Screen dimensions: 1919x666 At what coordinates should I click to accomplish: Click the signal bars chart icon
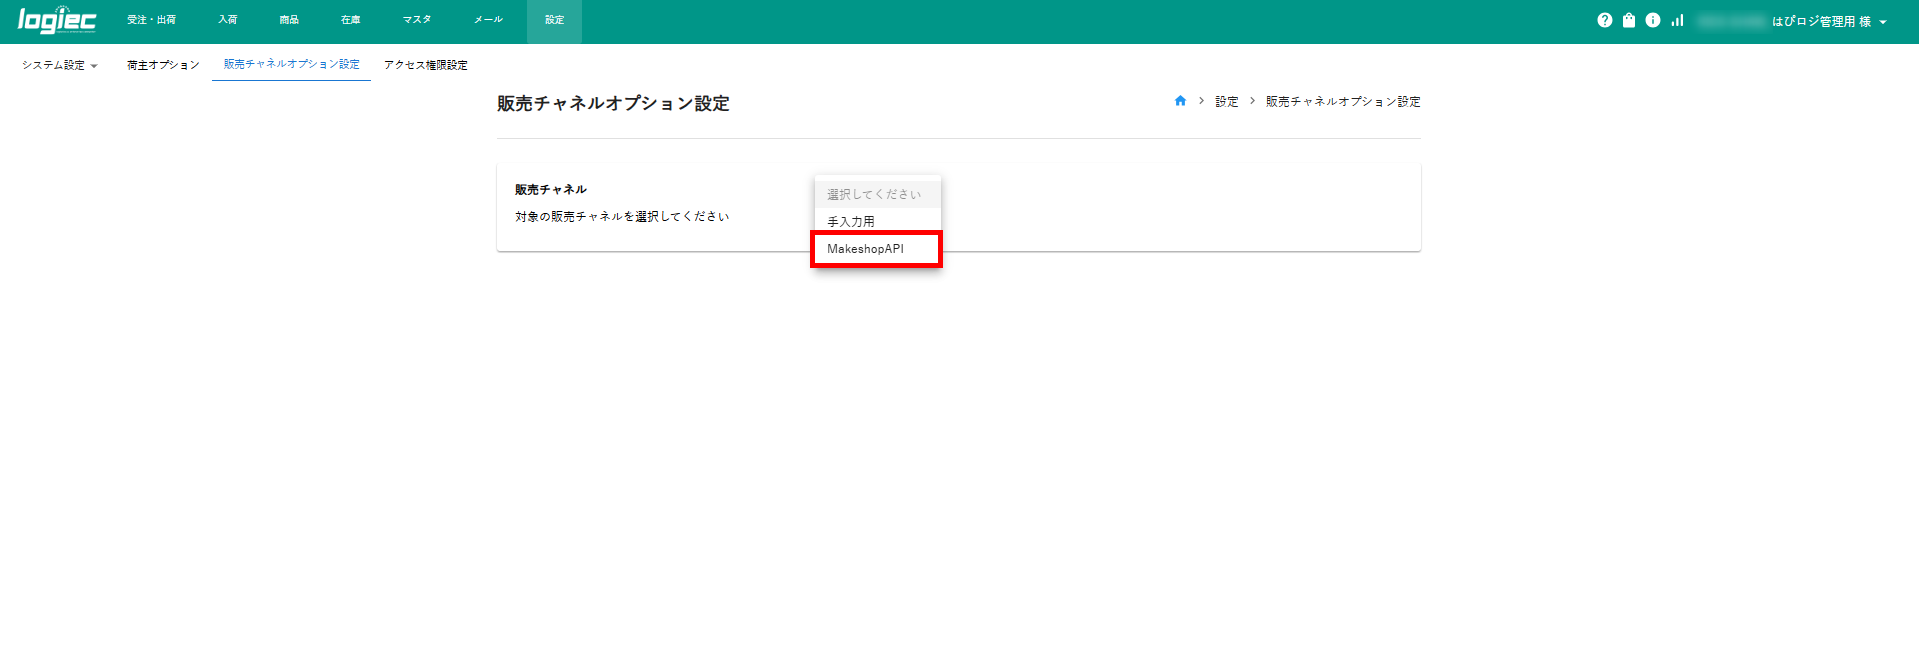[1677, 20]
